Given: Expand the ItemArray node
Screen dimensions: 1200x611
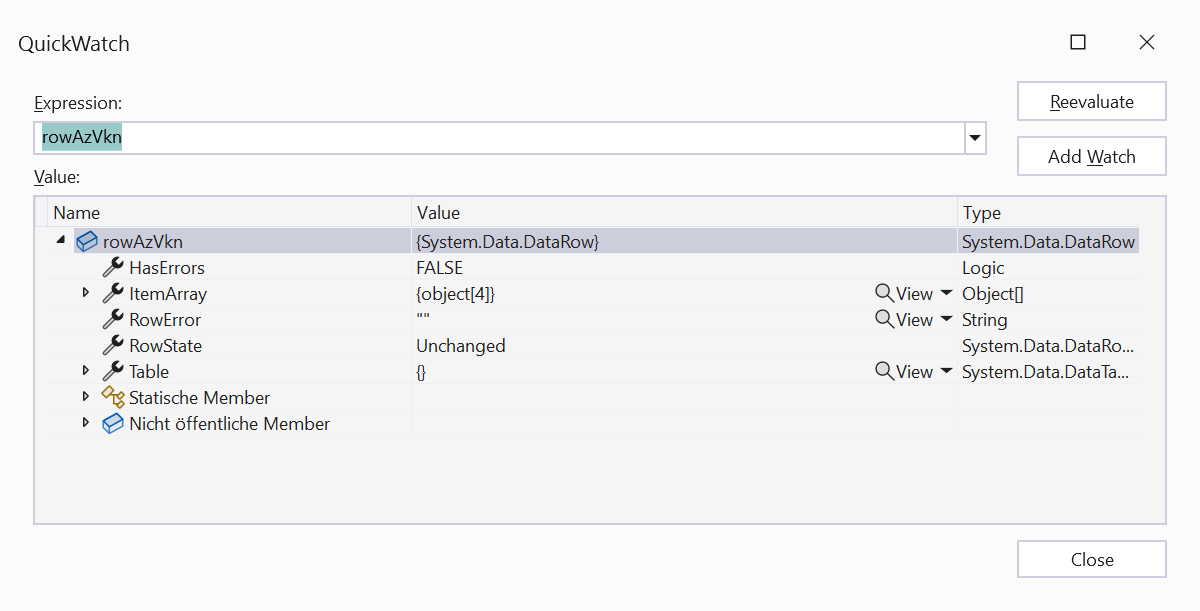Looking at the screenshot, I should click(86, 293).
